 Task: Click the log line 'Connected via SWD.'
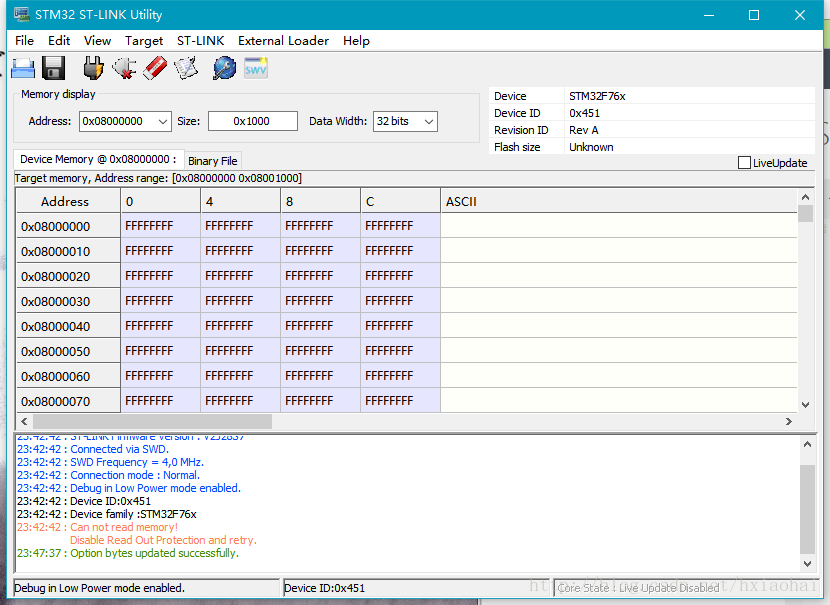[x=93, y=449]
